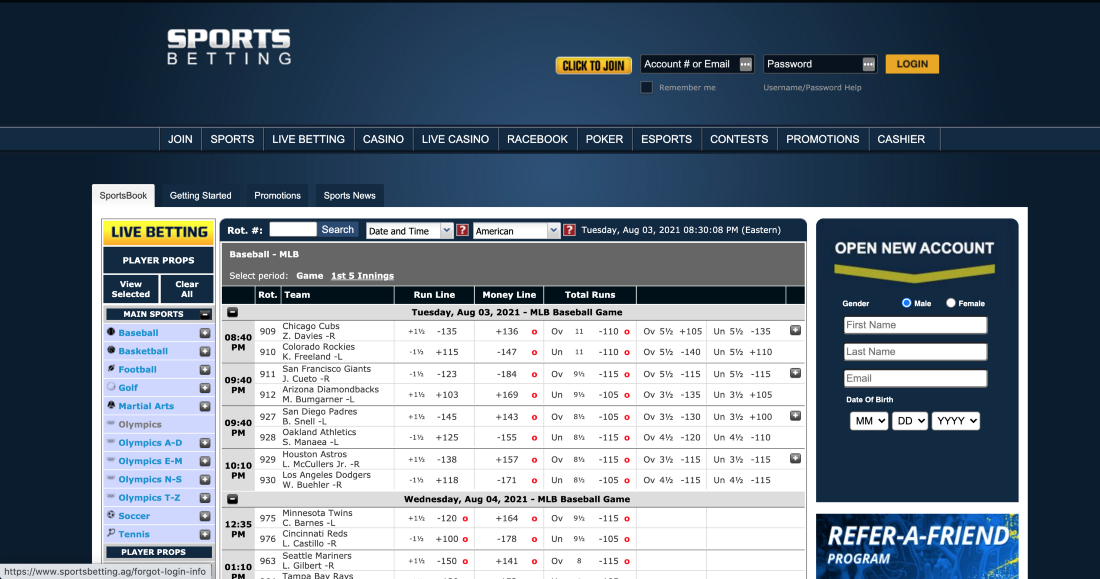Select the Female gender option
The width and height of the screenshot is (1100, 579).
click(951, 303)
